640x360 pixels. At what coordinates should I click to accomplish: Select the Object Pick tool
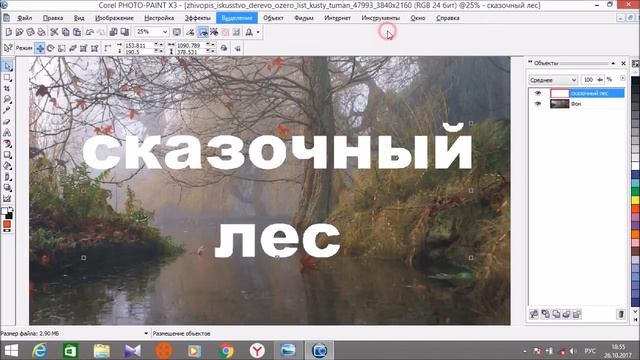click(7, 66)
